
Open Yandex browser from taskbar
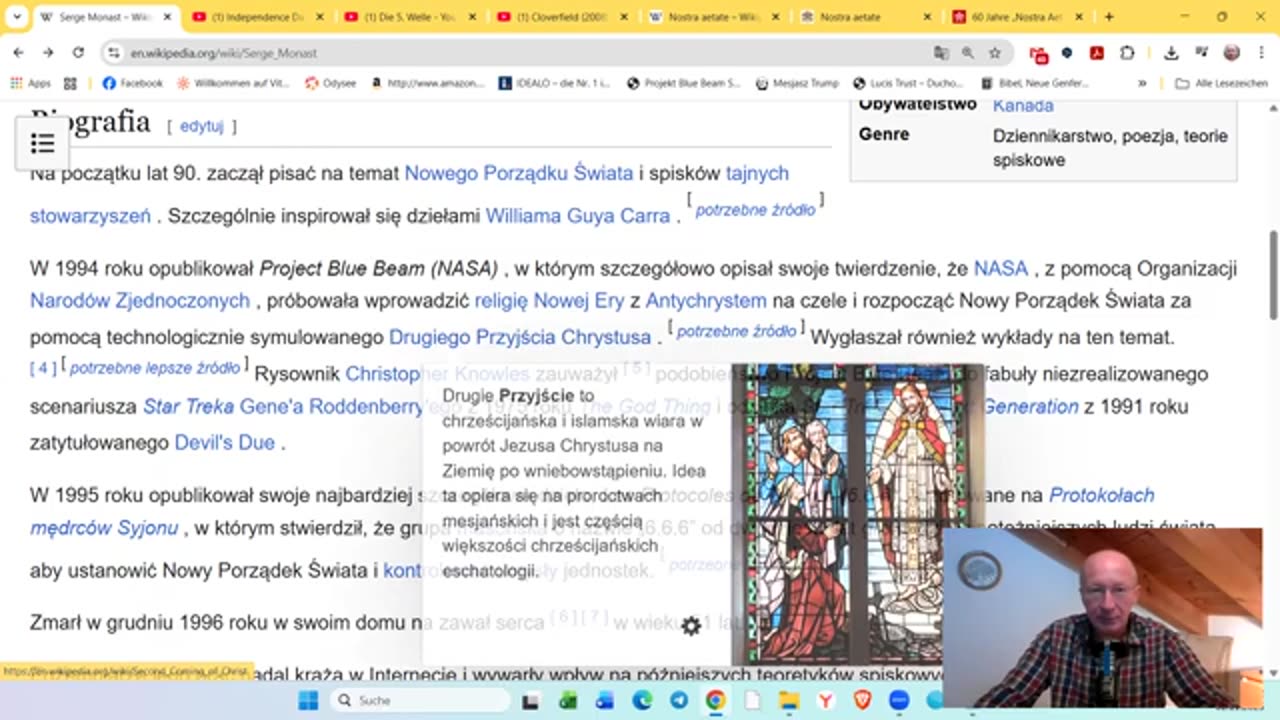pos(826,700)
